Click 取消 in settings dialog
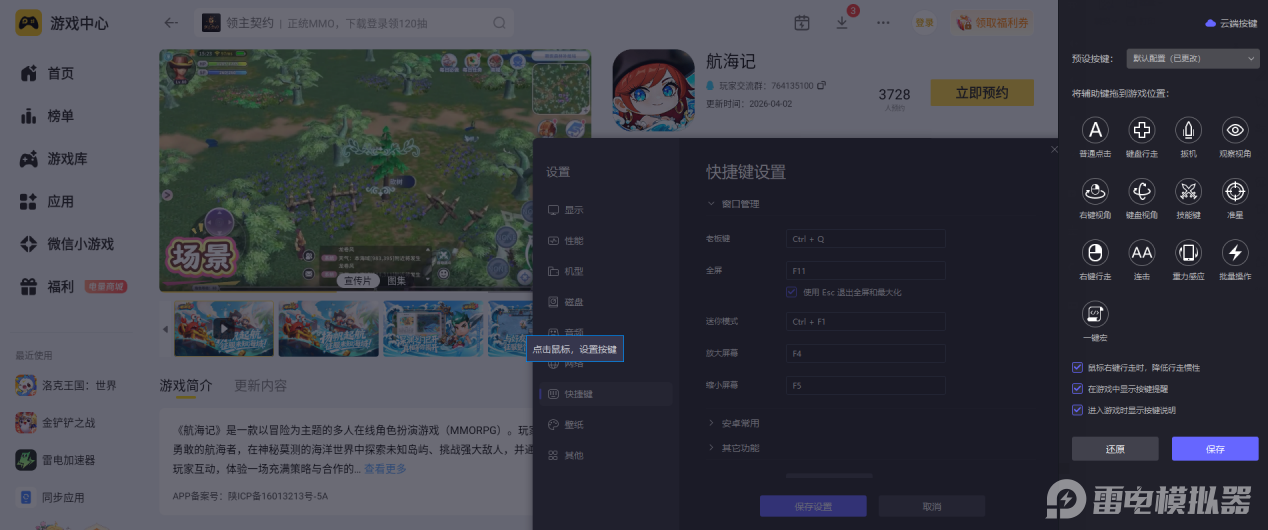This screenshot has width=1268, height=530. [x=931, y=506]
